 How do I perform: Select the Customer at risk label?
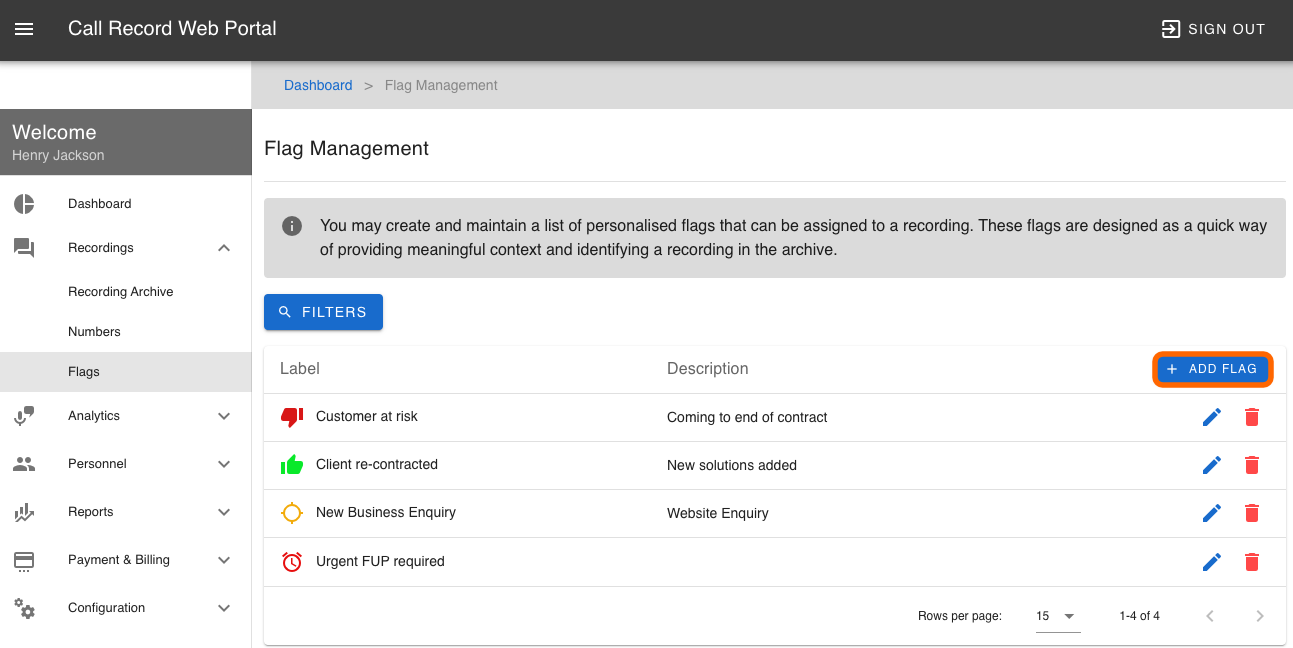(367, 416)
